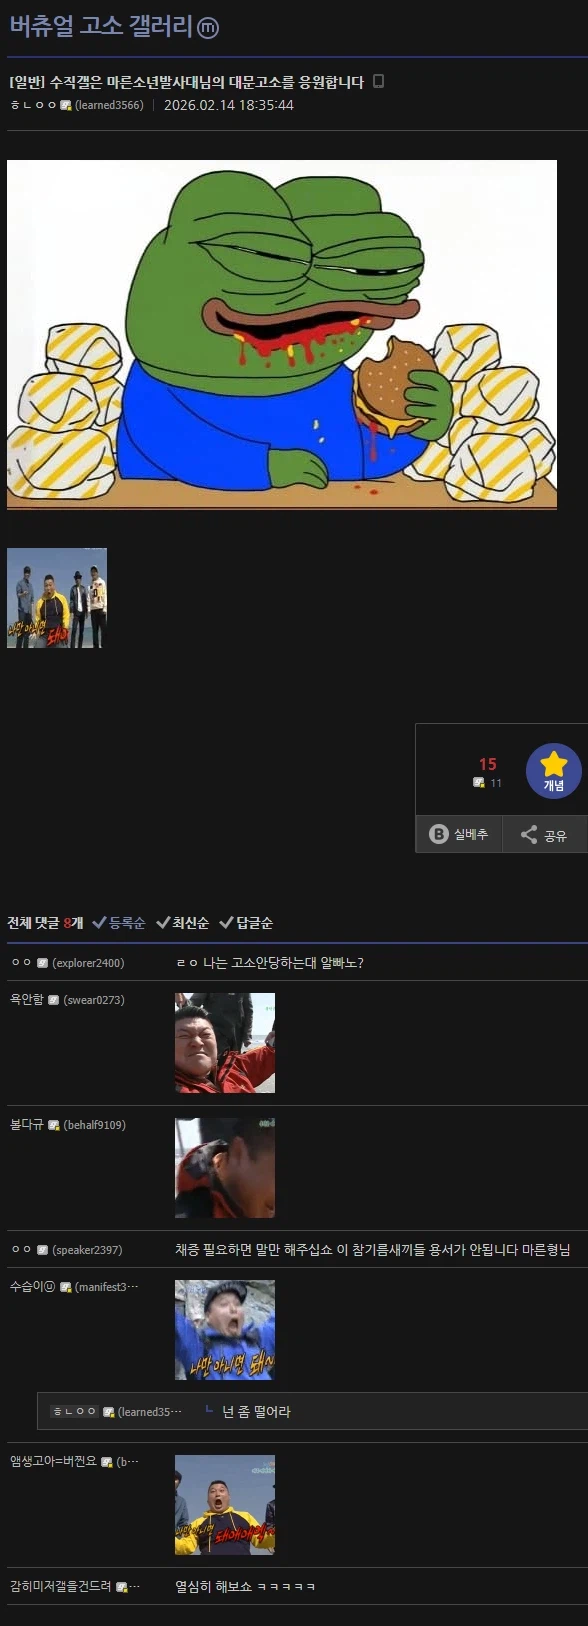This screenshot has height=1626, width=588.
Task: Click the badge icon beside reply author (learned35…)
Action: (x=109, y=1412)
